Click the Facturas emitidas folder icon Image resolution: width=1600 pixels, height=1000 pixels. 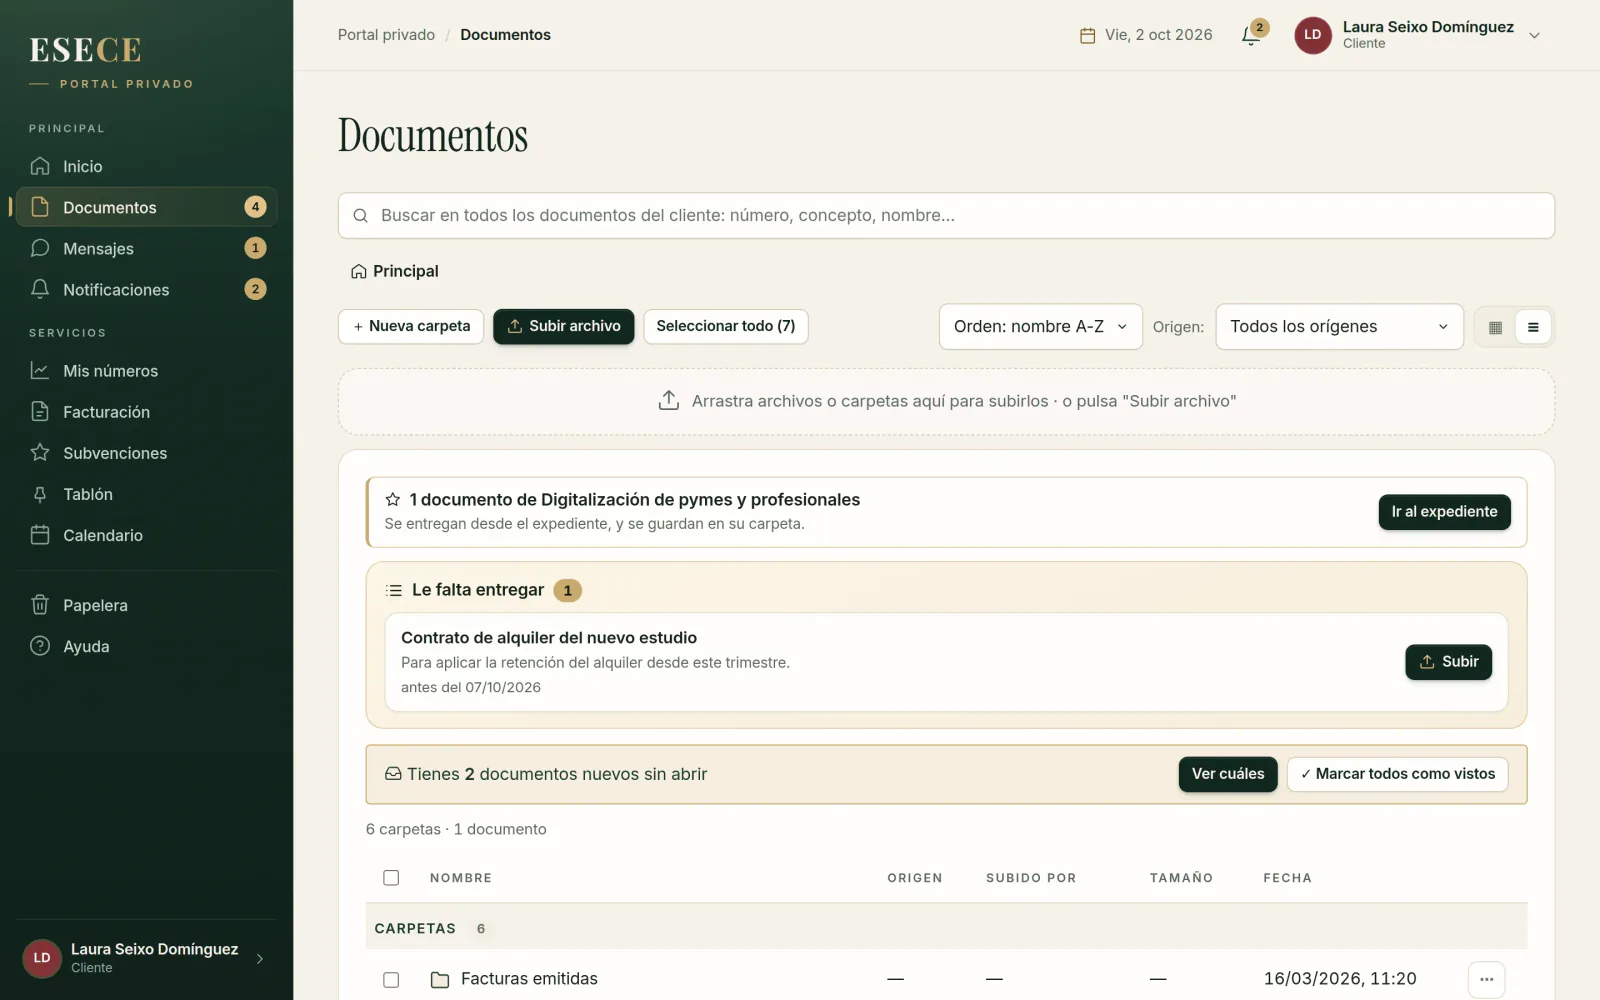440,979
